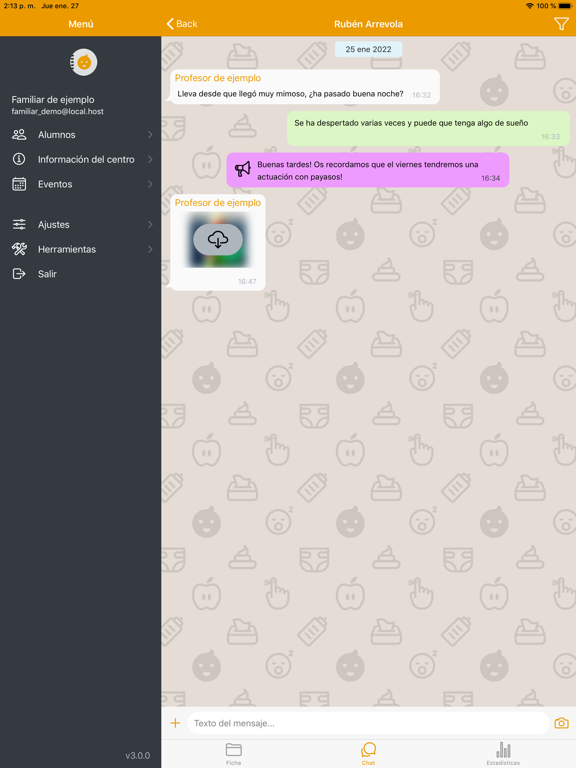This screenshot has width=576, height=768.
Task: Go back using the Back button
Action: tap(182, 24)
